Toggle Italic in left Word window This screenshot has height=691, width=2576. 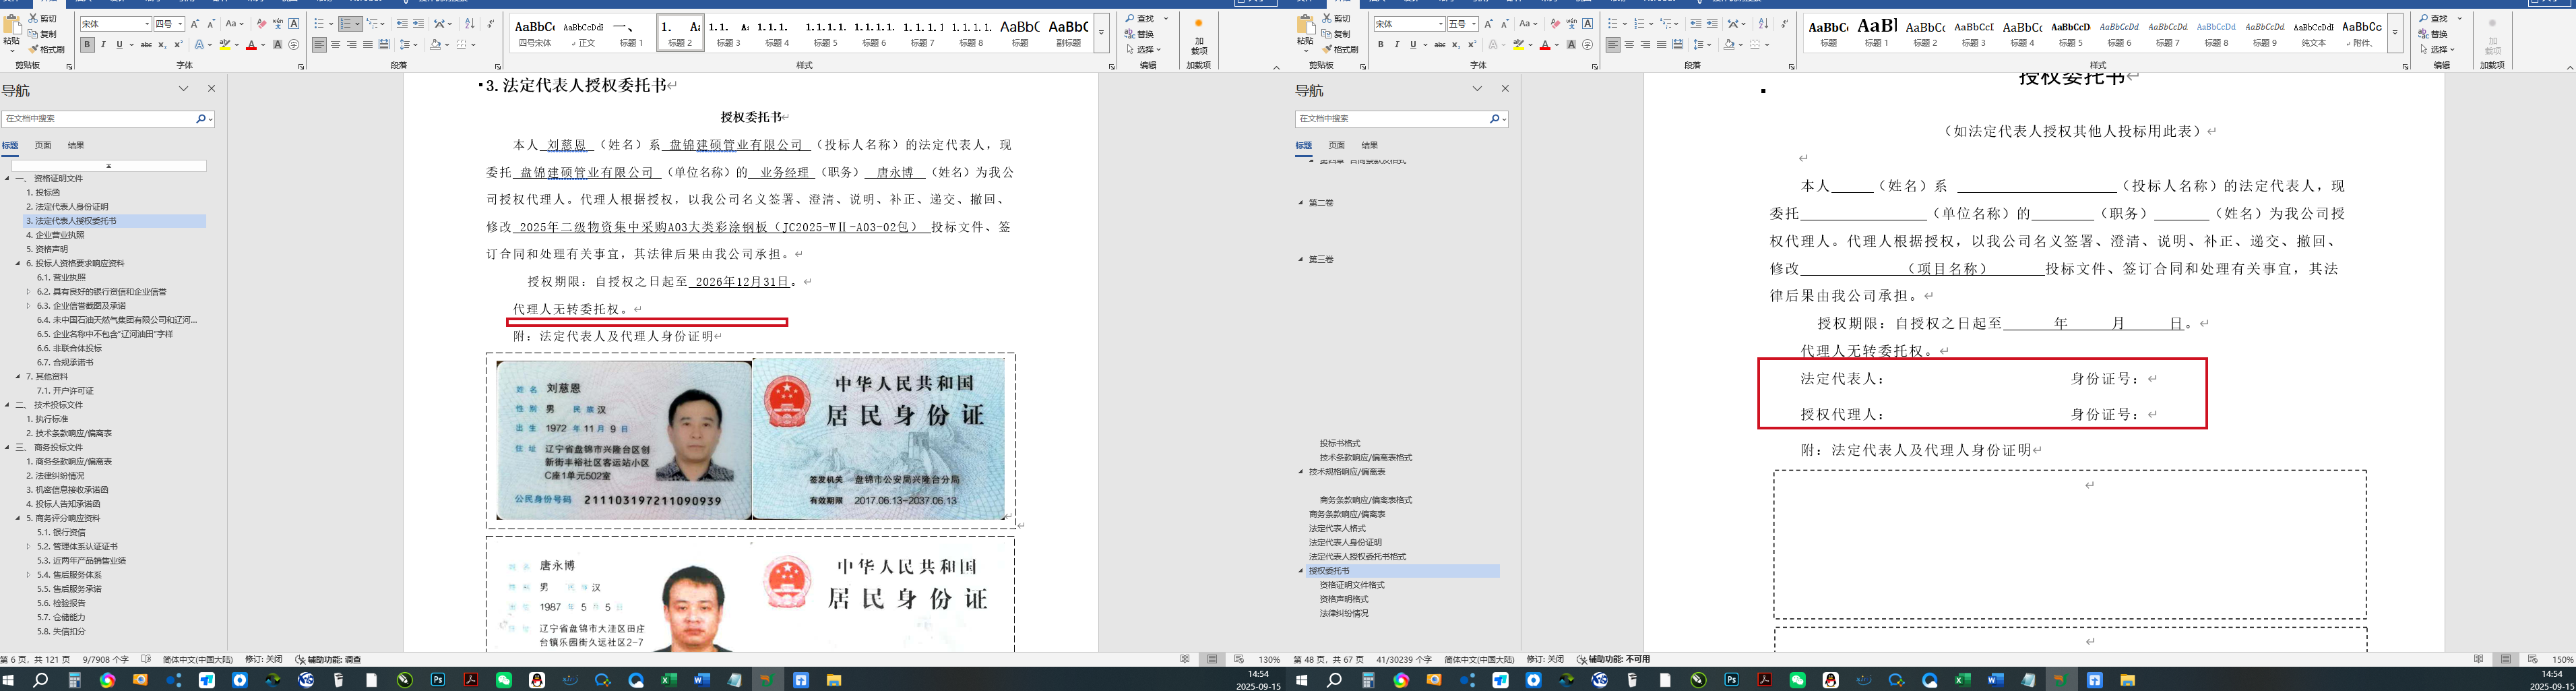(x=103, y=45)
